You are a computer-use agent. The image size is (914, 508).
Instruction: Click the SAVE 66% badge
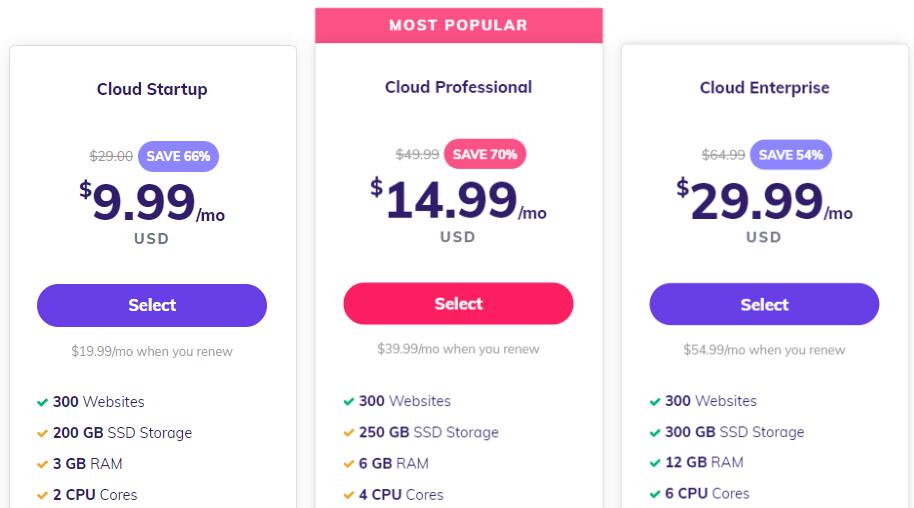pyautogui.click(x=178, y=156)
